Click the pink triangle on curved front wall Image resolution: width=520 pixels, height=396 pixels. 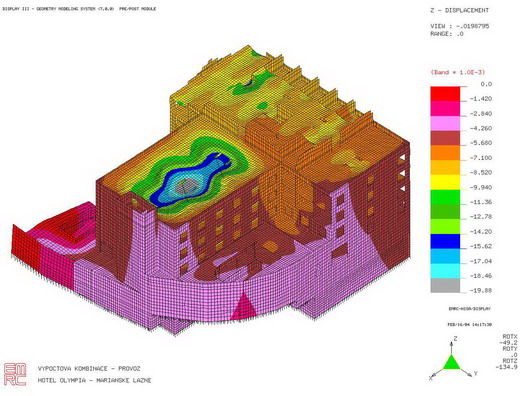pyautogui.click(x=244, y=304)
